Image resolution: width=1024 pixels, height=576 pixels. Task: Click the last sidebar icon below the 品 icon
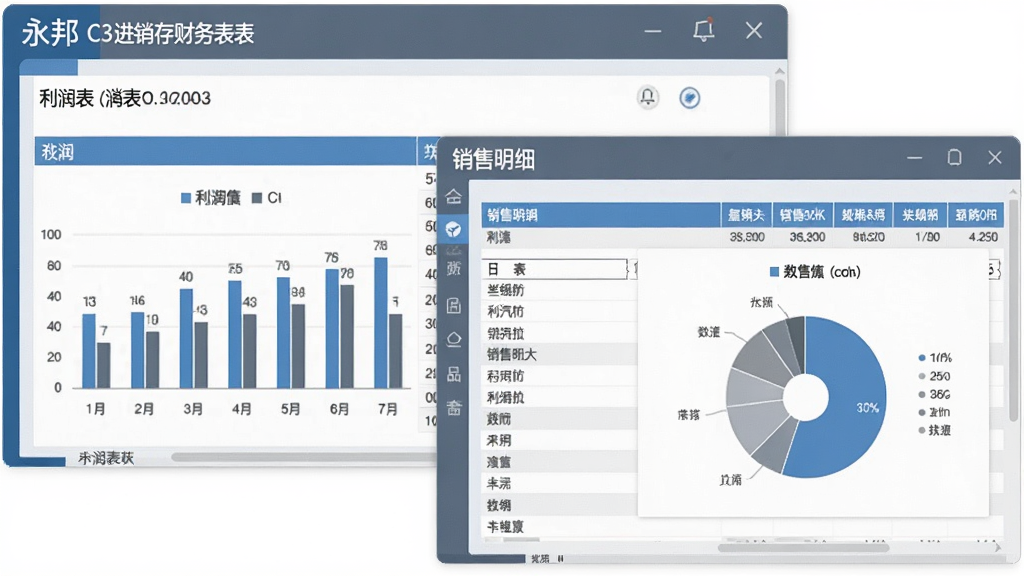[x=453, y=408]
